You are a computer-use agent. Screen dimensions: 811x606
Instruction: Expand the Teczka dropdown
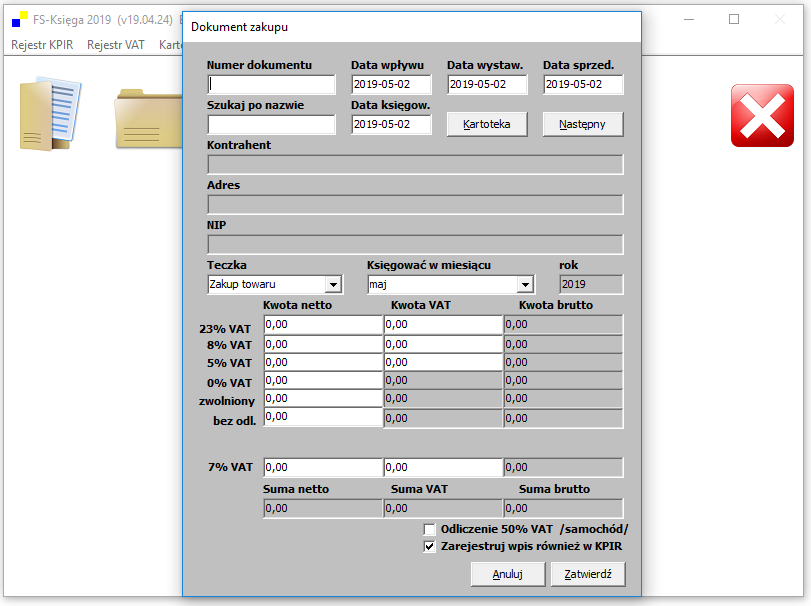334,284
